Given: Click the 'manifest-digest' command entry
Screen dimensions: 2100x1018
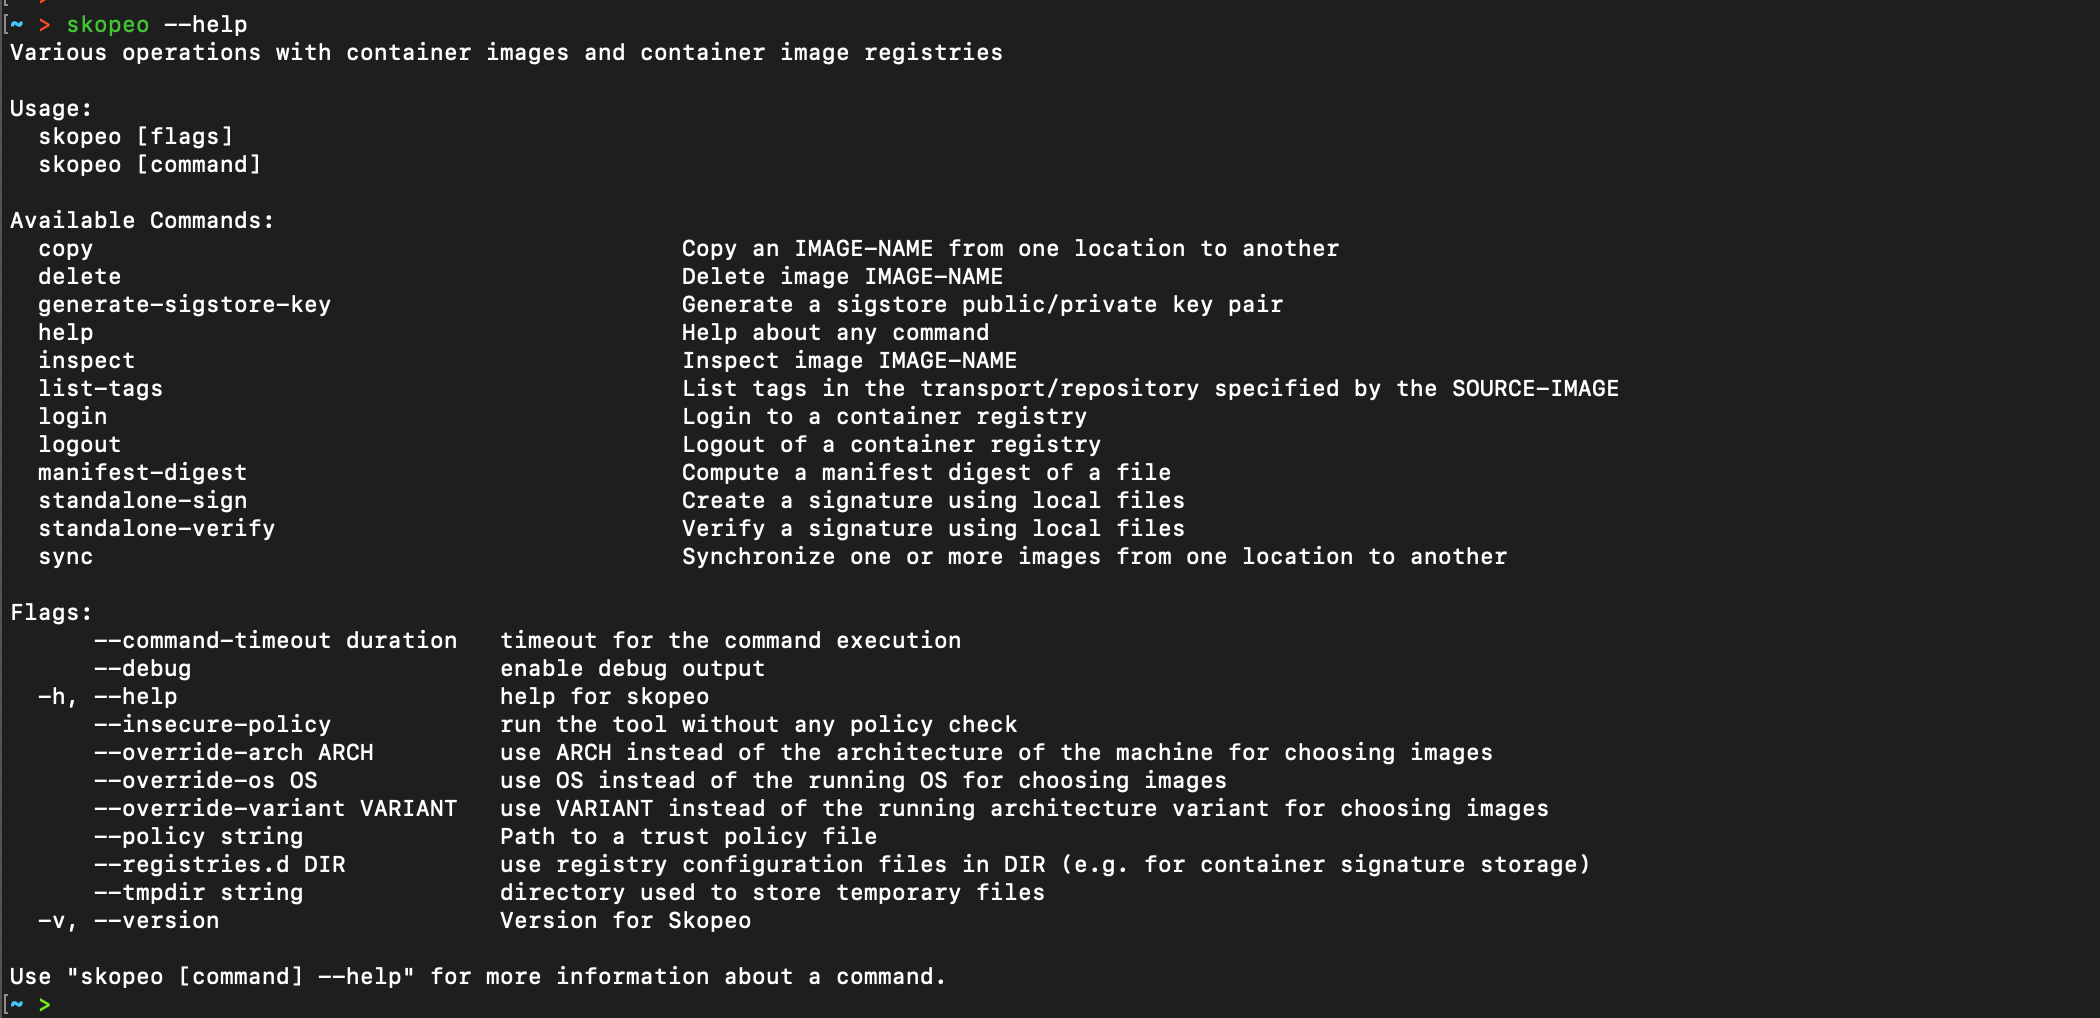Looking at the screenshot, I should [142, 473].
